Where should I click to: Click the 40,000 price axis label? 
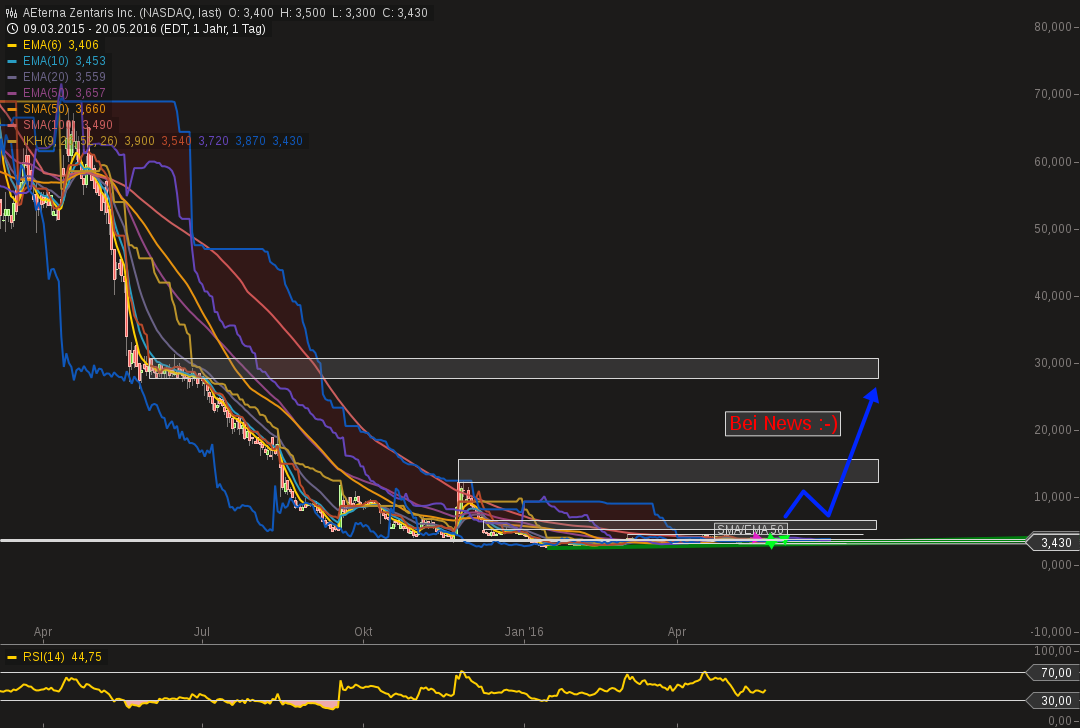tap(1053, 295)
